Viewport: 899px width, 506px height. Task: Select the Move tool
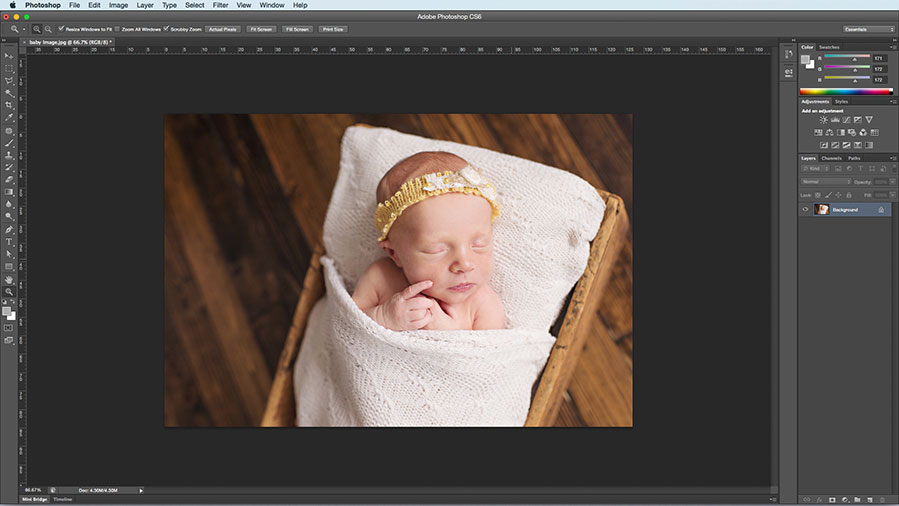pos(9,56)
